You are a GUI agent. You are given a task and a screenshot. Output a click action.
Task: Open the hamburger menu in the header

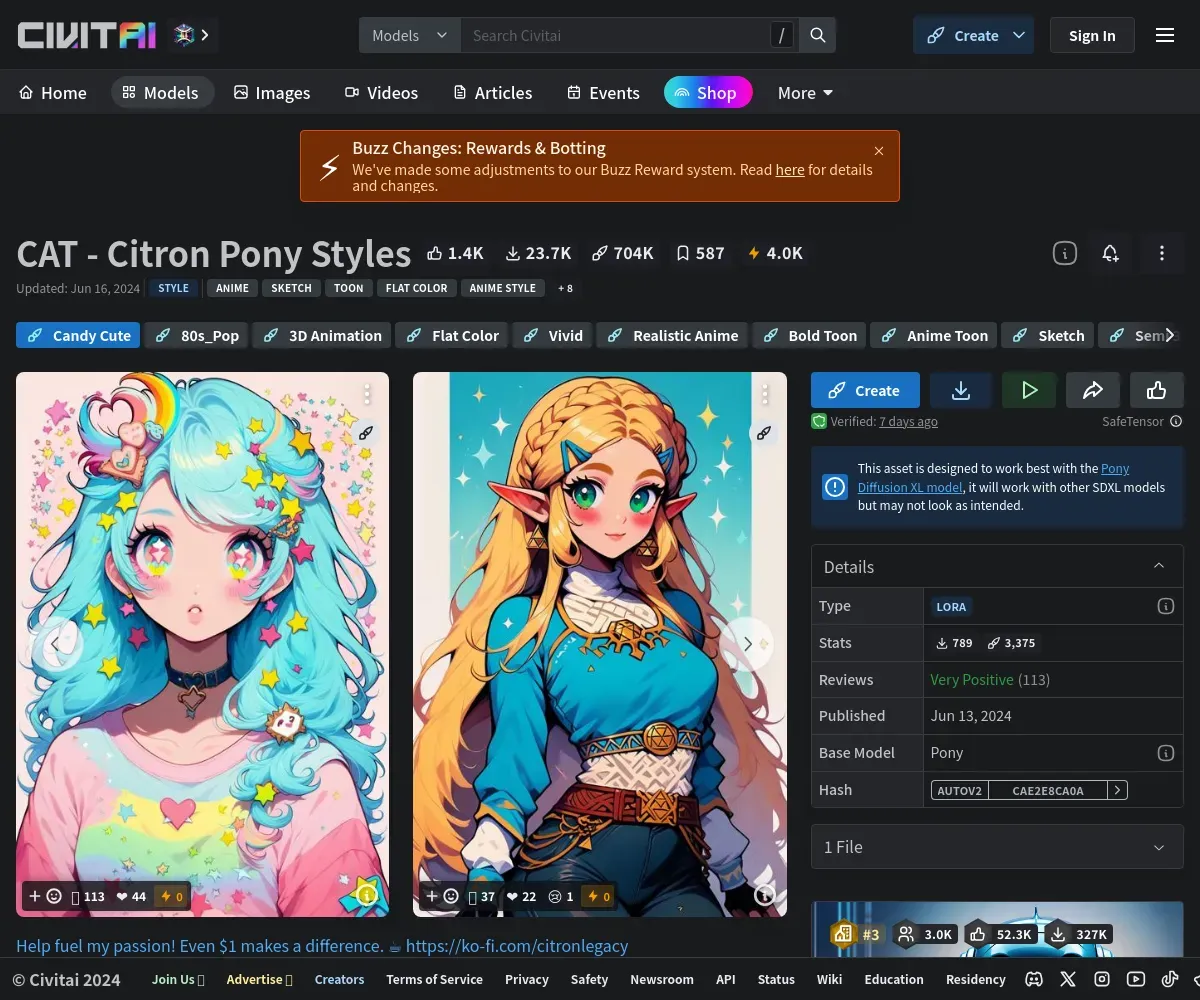coord(1165,35)
